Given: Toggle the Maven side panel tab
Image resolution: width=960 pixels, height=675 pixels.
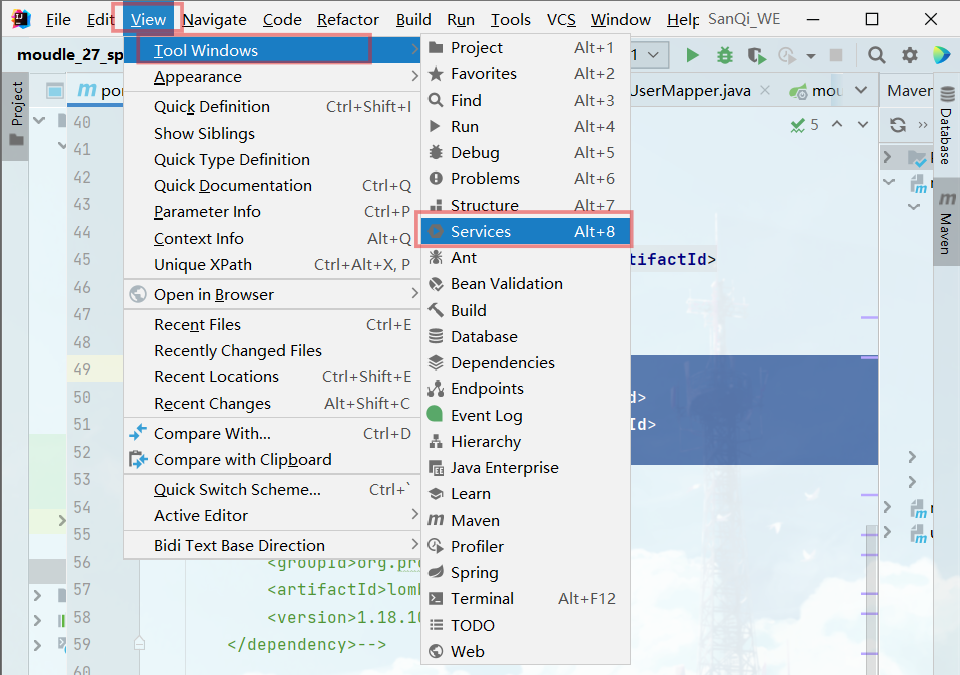Looking at the screenshot, I should (947, 224).
